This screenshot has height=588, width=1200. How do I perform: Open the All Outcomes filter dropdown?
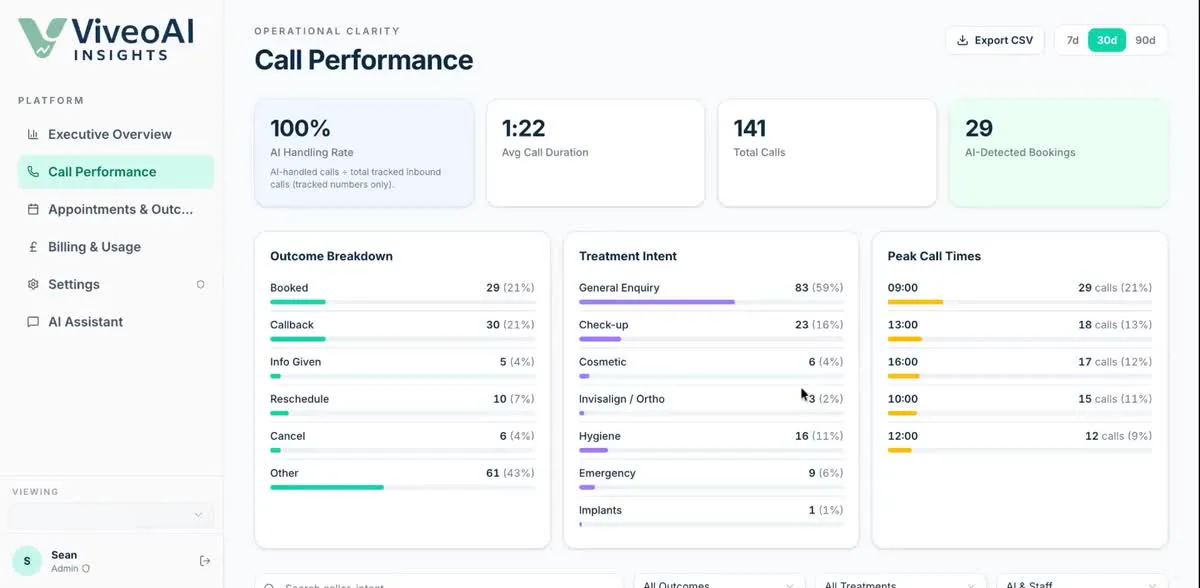pos(720,582)
